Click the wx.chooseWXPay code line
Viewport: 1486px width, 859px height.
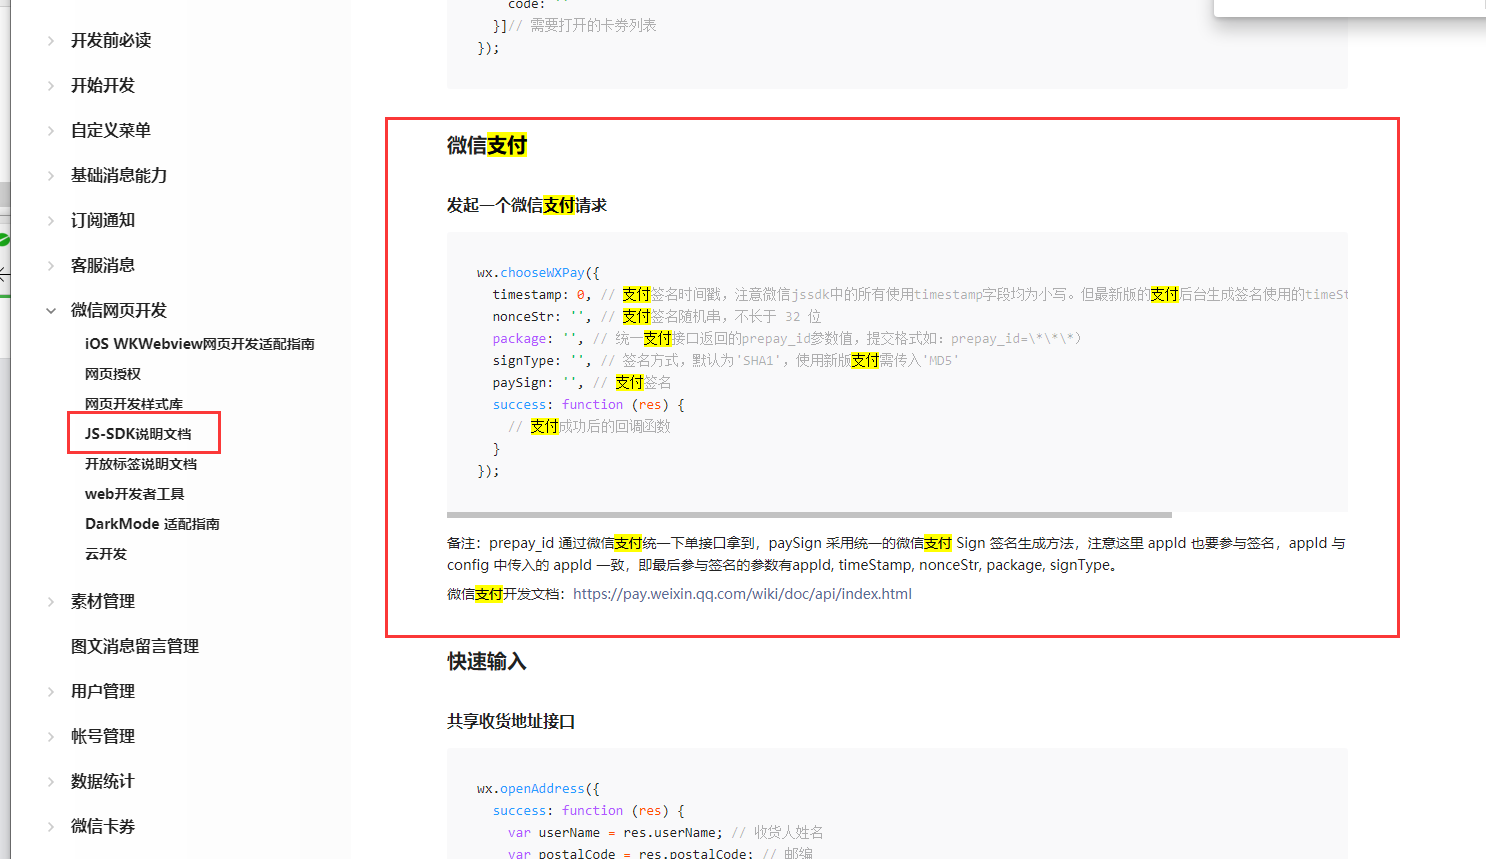[x=538, y=272]
